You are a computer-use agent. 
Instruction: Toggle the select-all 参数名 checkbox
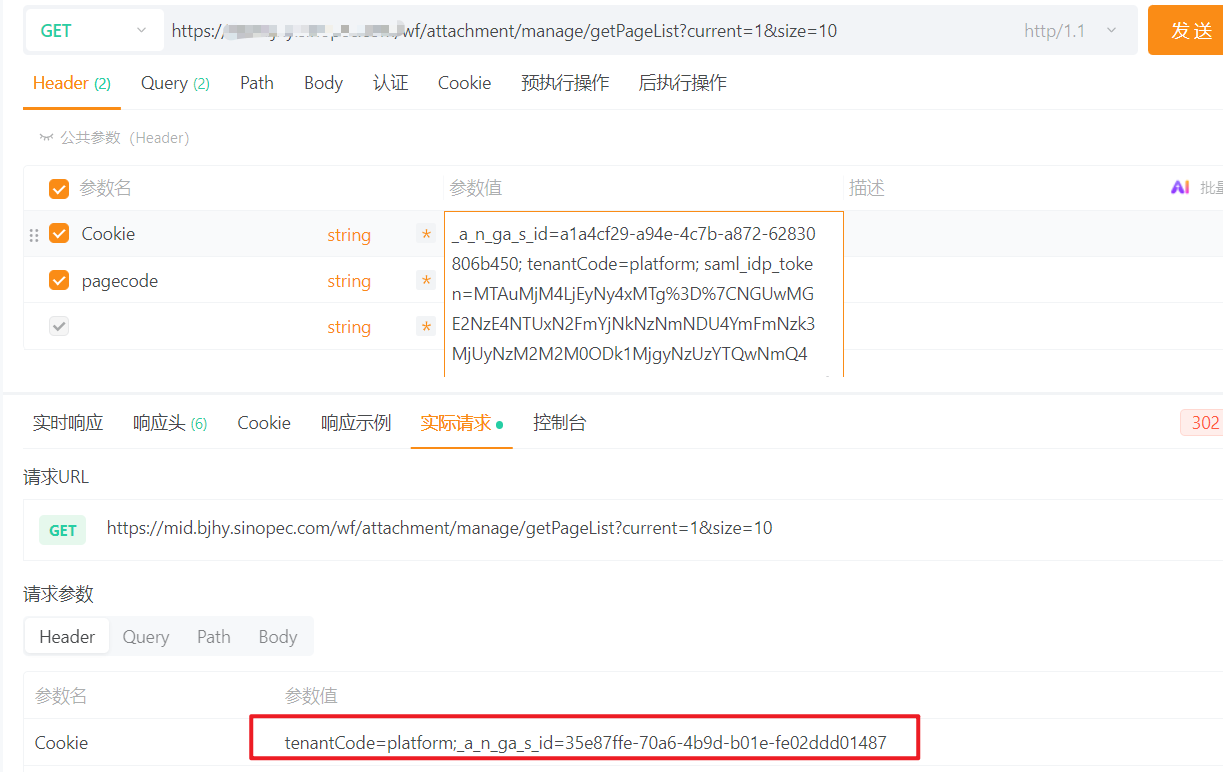(59, 188)
